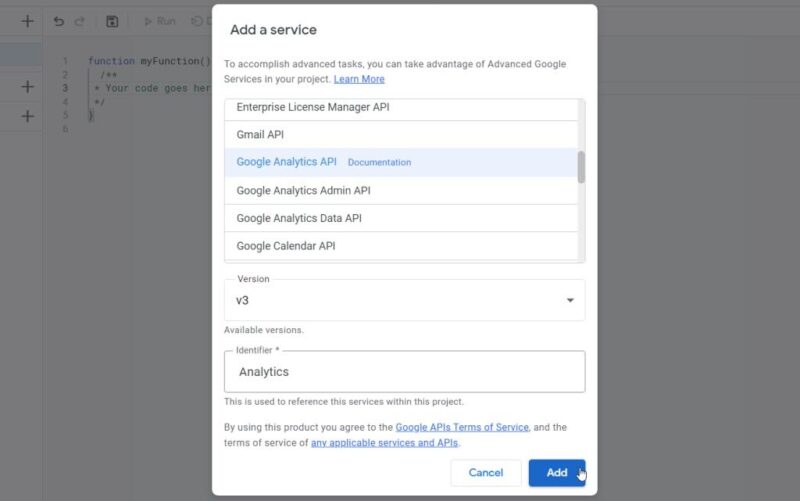Click the top plus icon to add file
The height and width of the screenshot is (501, 800).
tap(27, 21)
